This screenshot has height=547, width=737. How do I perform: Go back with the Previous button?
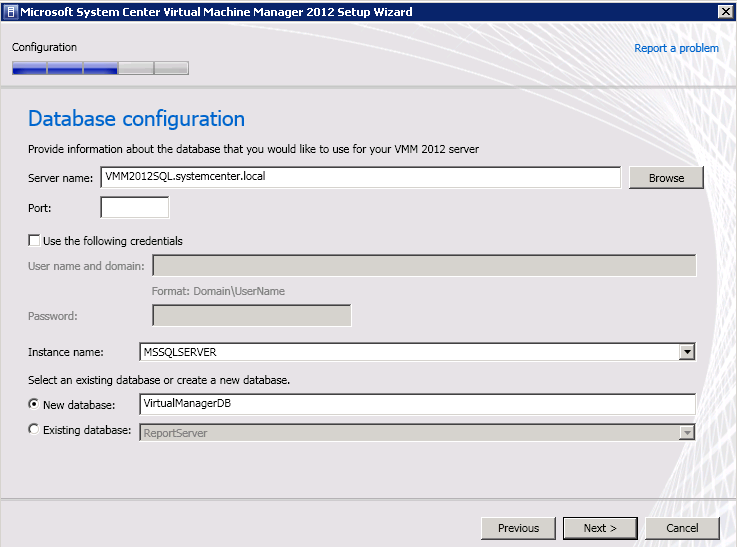pos(518,528)
